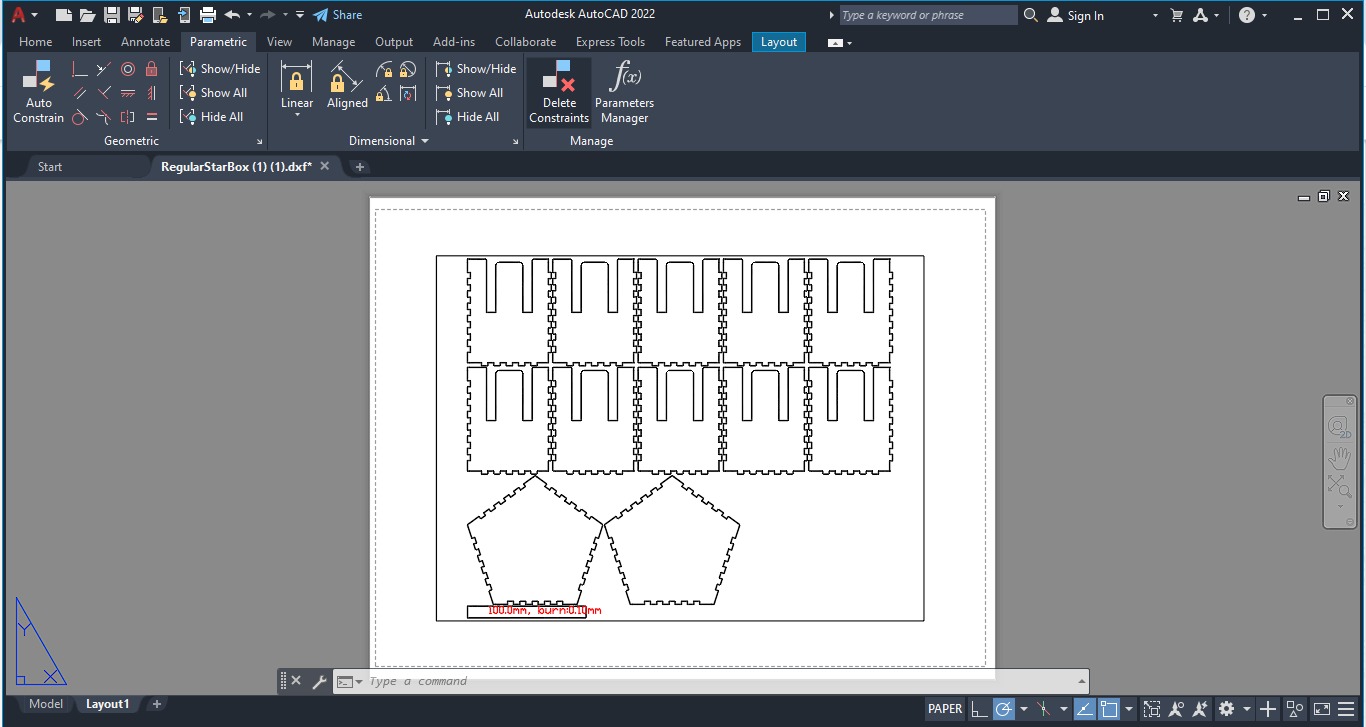Click the Linear dimensional constraint tool
This screenshot has height=727, width=1366.
(x=297, y=84)
